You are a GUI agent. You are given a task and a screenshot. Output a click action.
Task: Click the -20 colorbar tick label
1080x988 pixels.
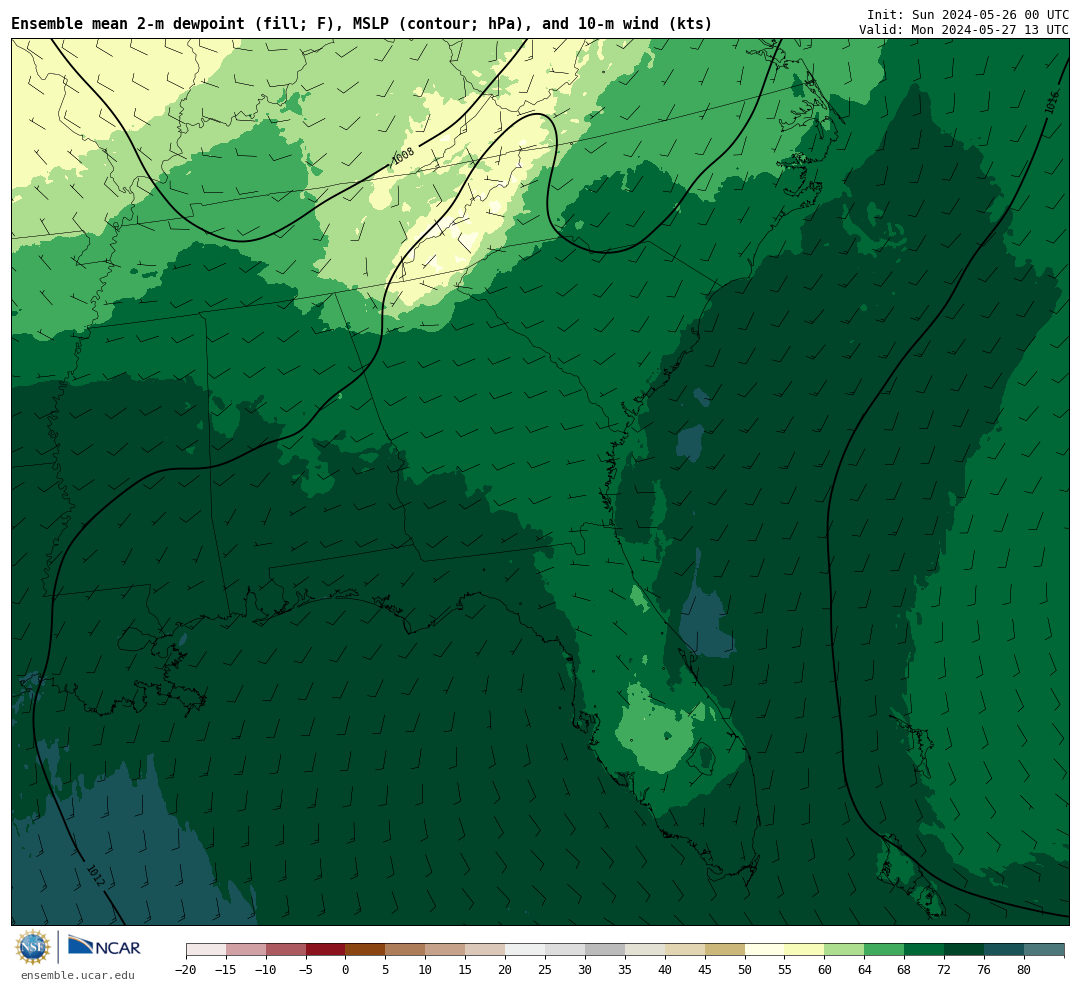point(186,969)
